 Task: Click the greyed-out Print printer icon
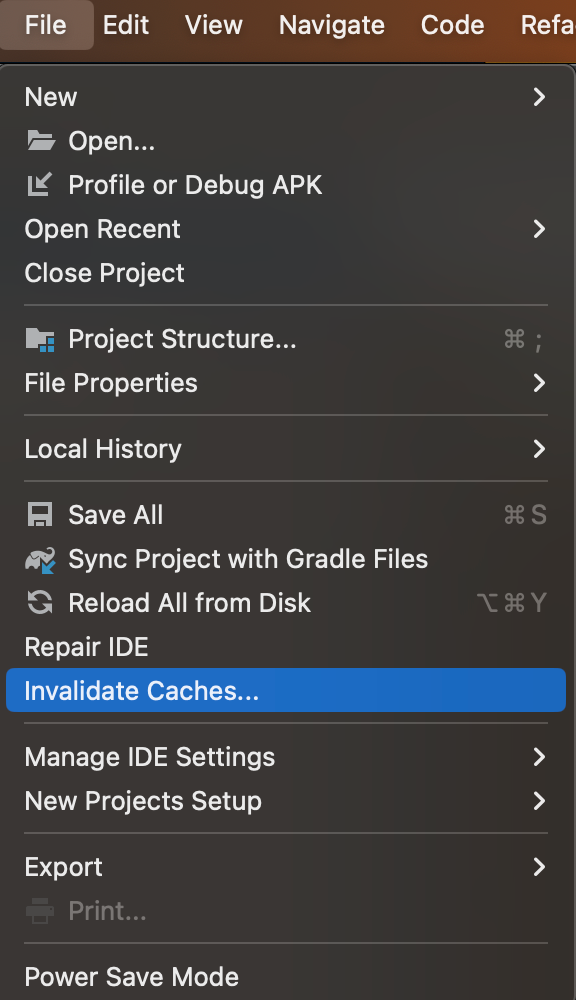40,911
